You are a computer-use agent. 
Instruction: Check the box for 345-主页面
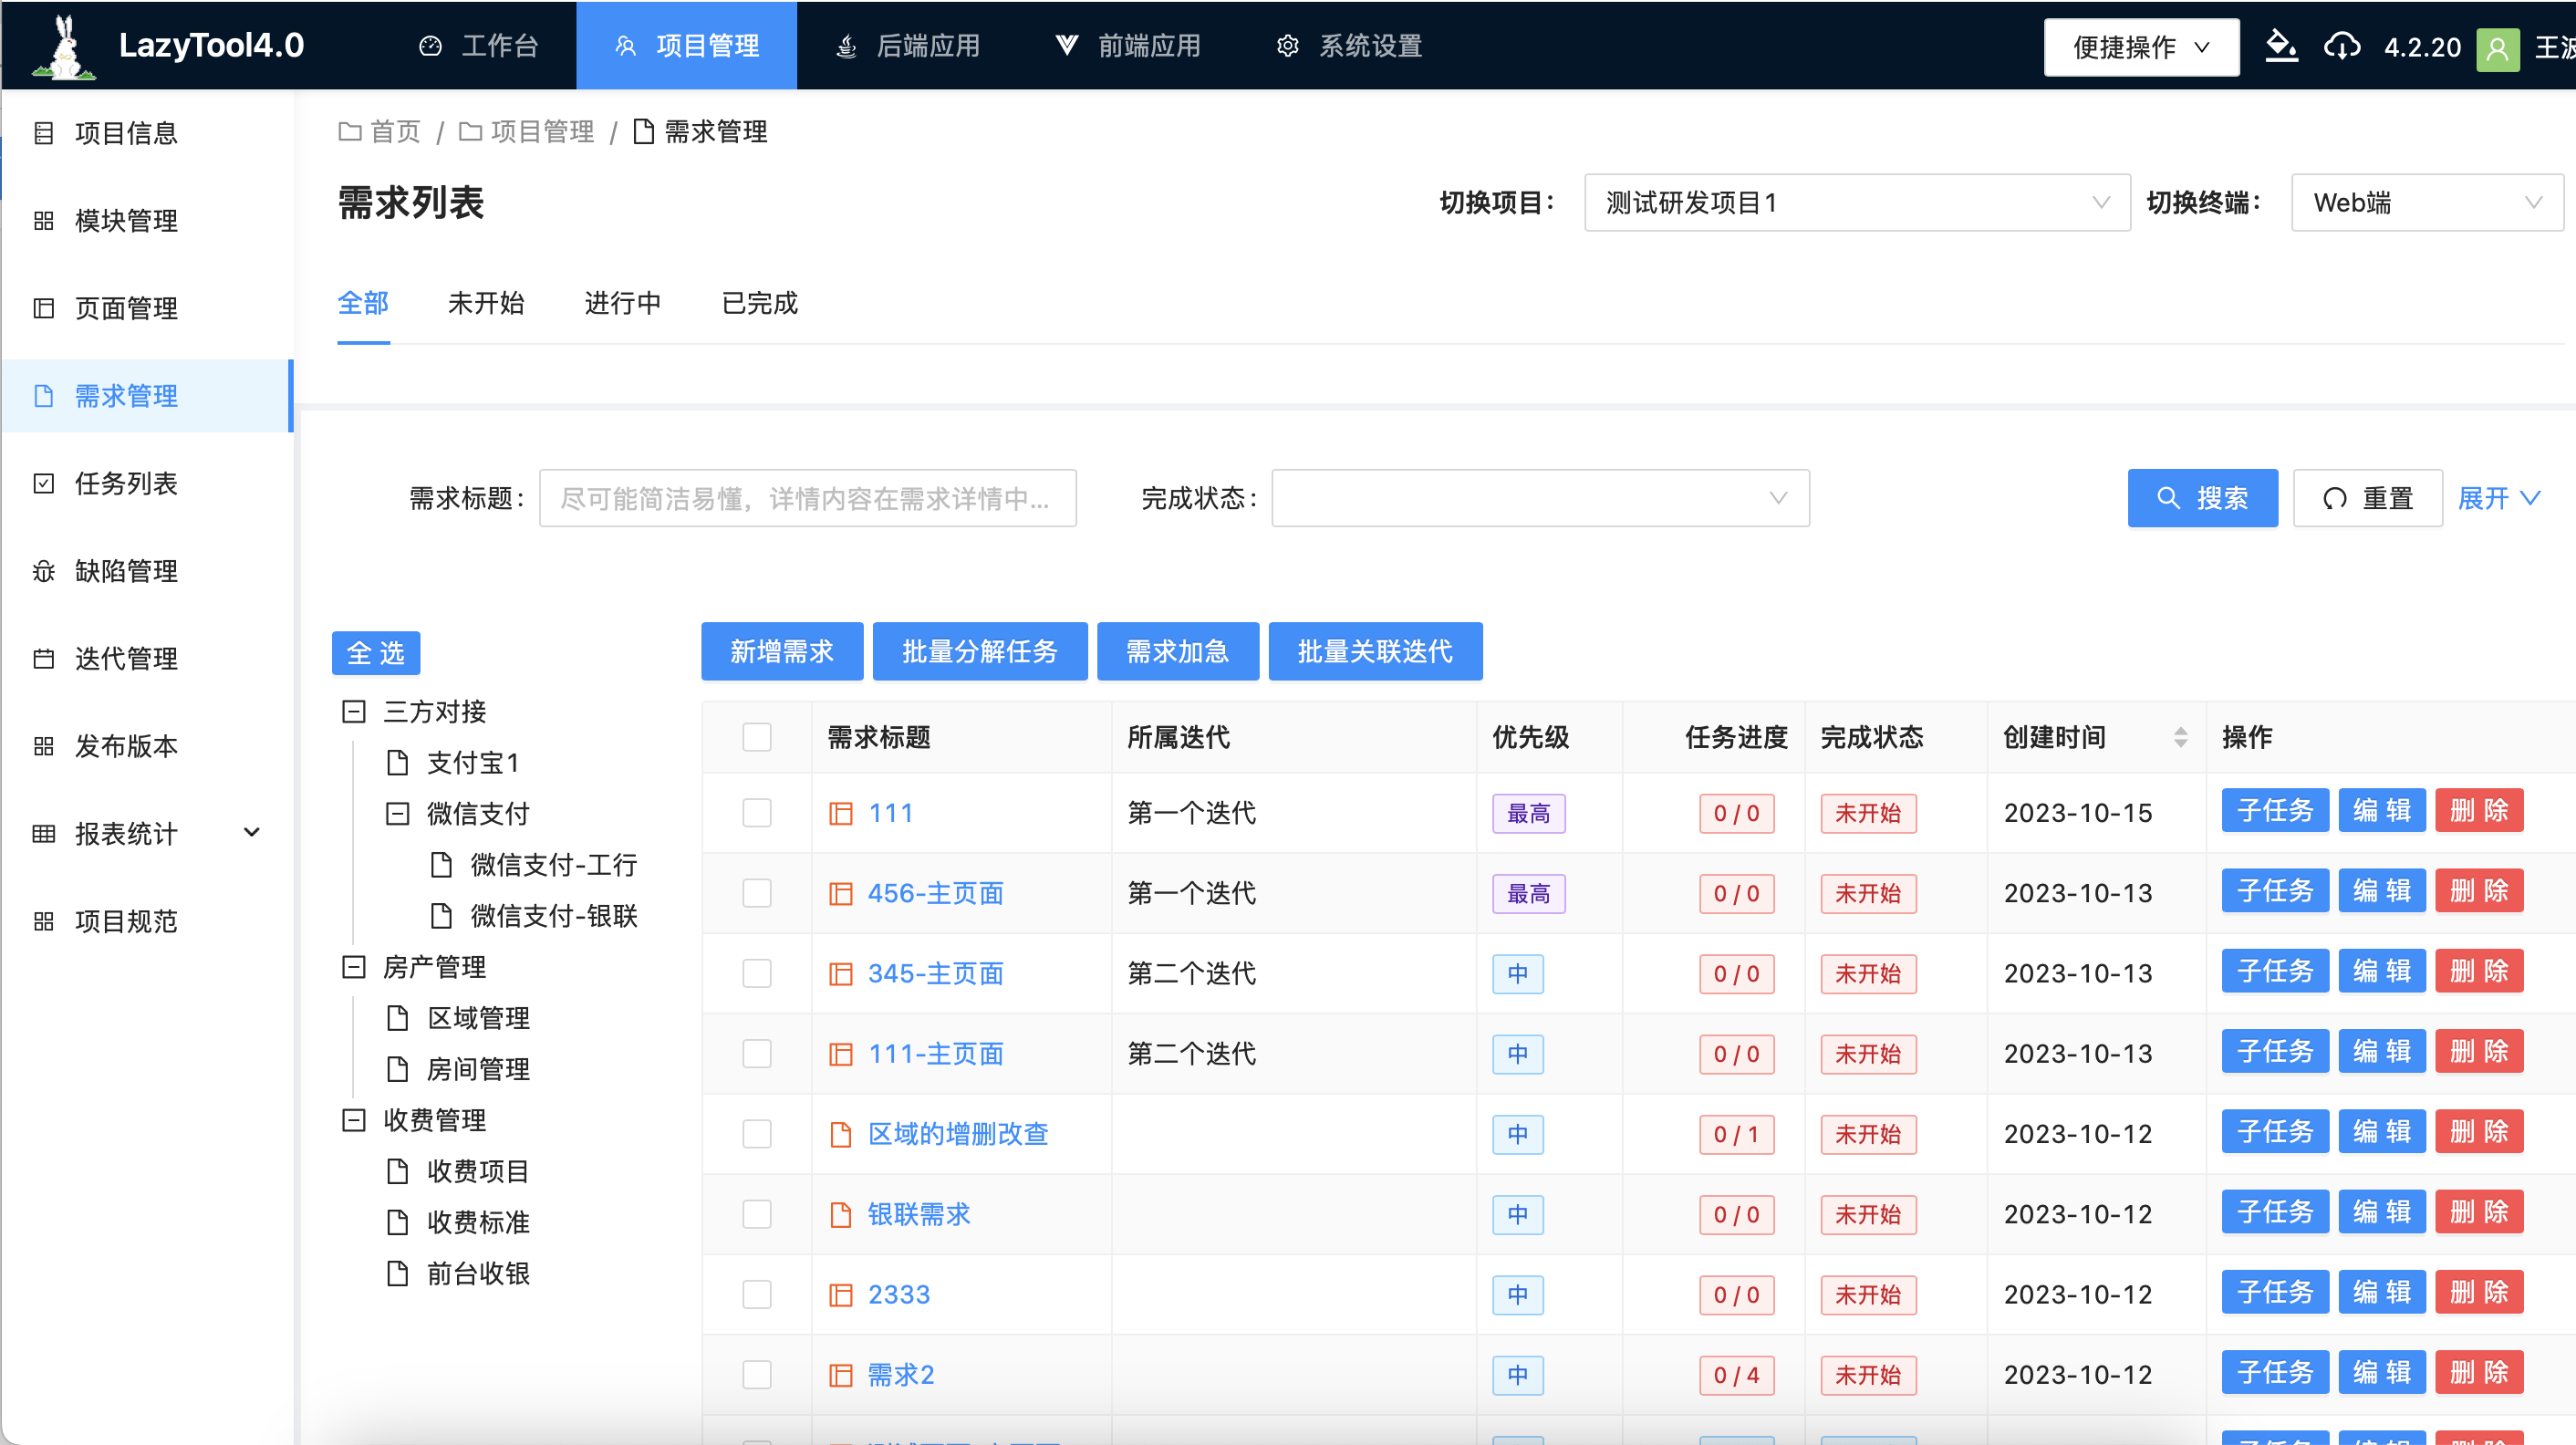757,973
